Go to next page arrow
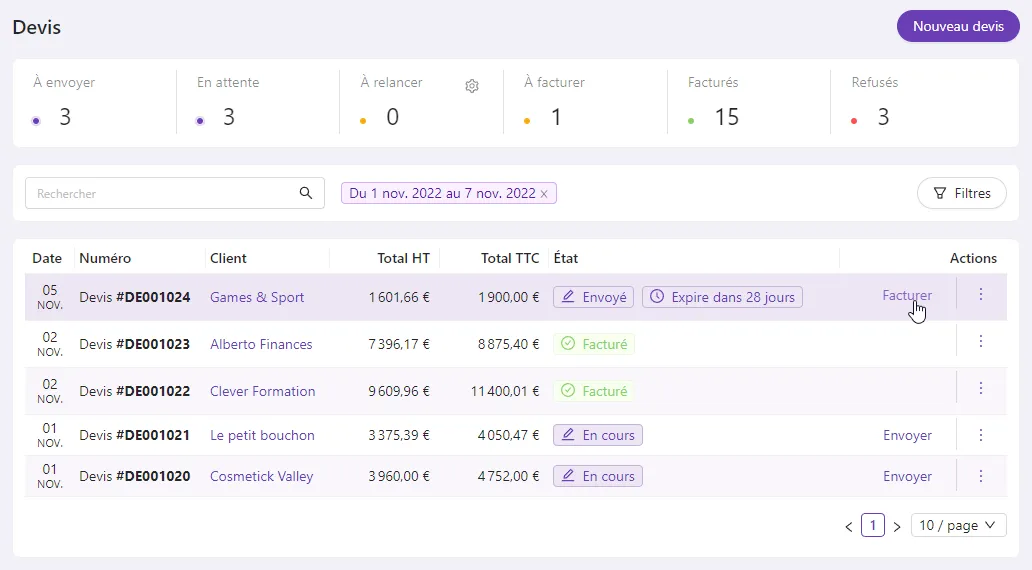The width and height of the screenshot is (1032, 570). pos(896,527)
